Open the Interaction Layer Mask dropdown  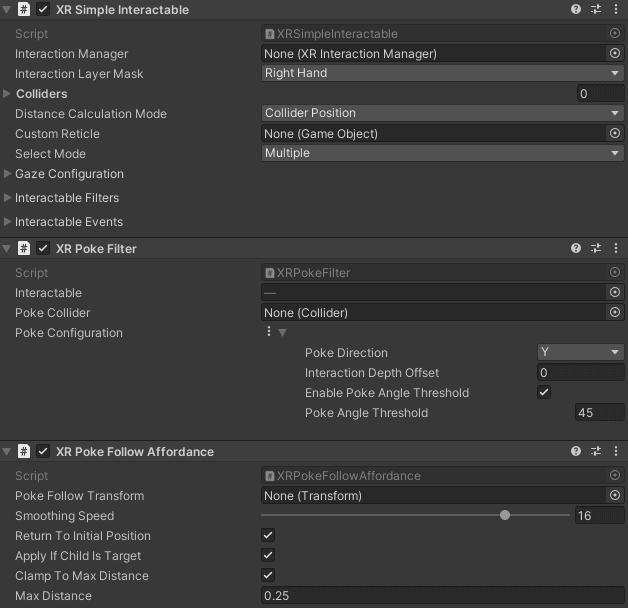(441, 73)
